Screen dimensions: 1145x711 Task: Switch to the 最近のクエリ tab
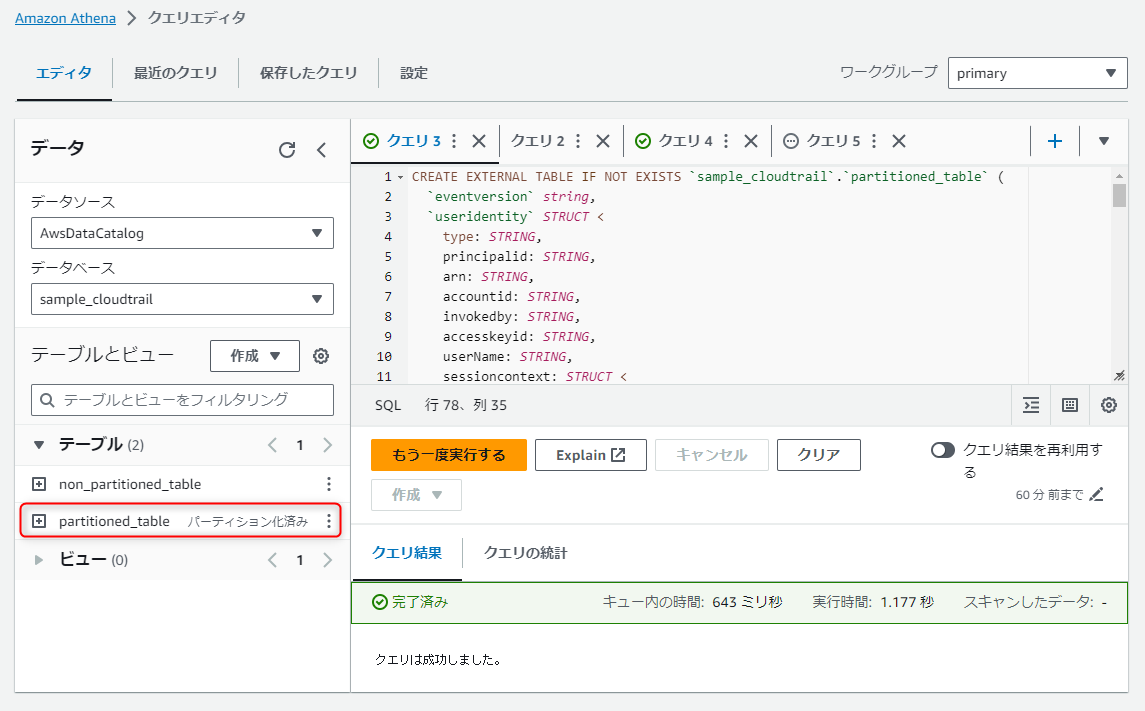176,72
